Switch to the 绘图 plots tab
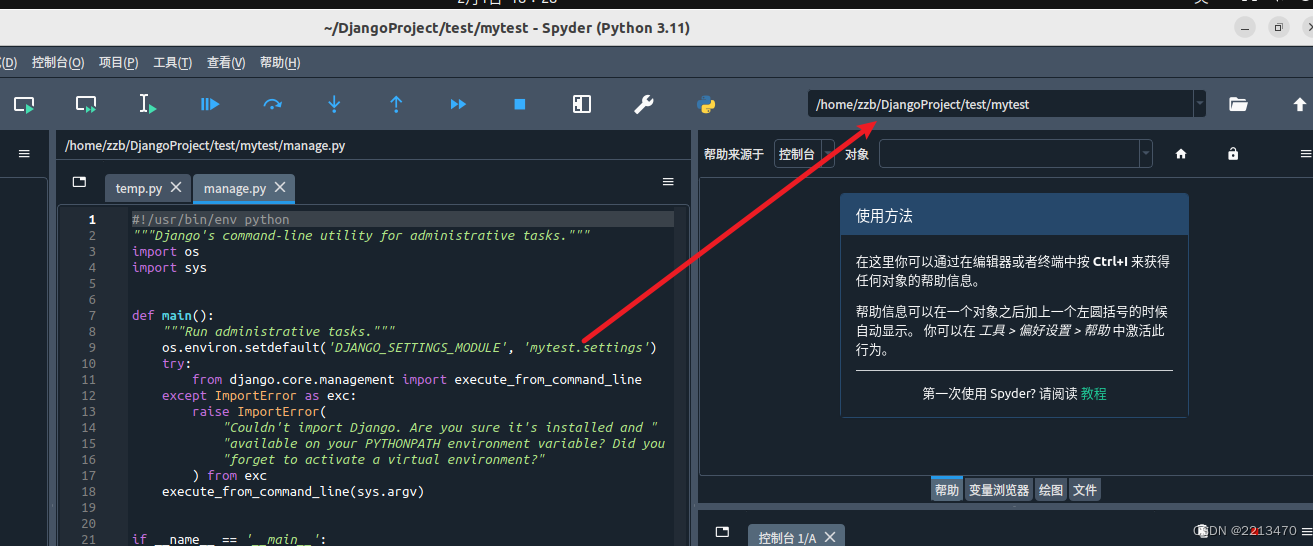 point(1051,490)
